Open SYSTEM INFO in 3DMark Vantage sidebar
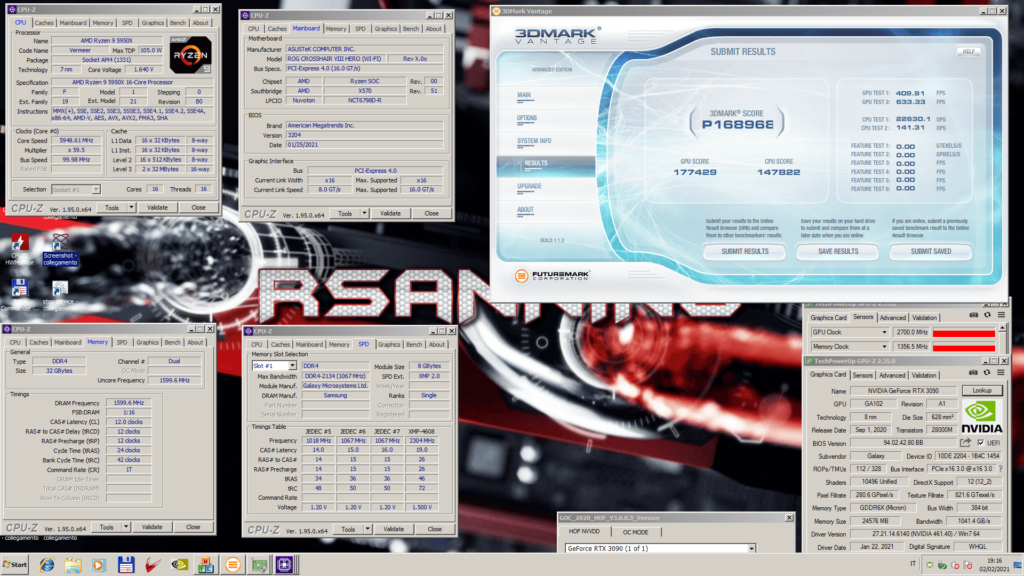The width and height of the screenshot is (1024, 576). [534, 141]
